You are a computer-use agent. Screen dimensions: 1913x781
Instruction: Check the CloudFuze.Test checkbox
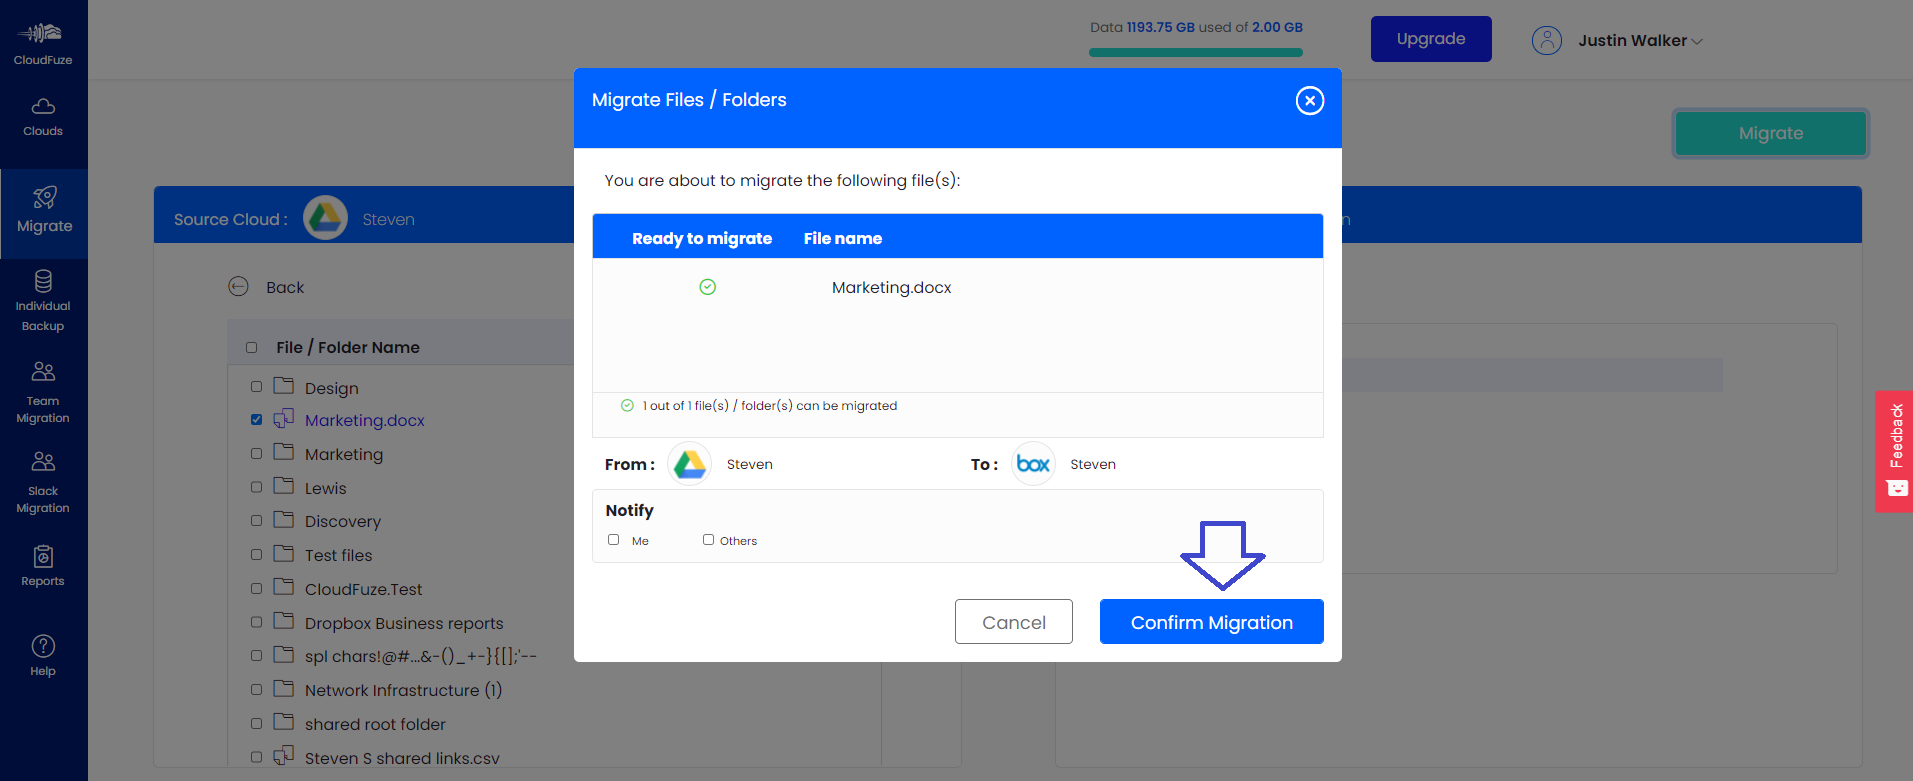(257, 589)
